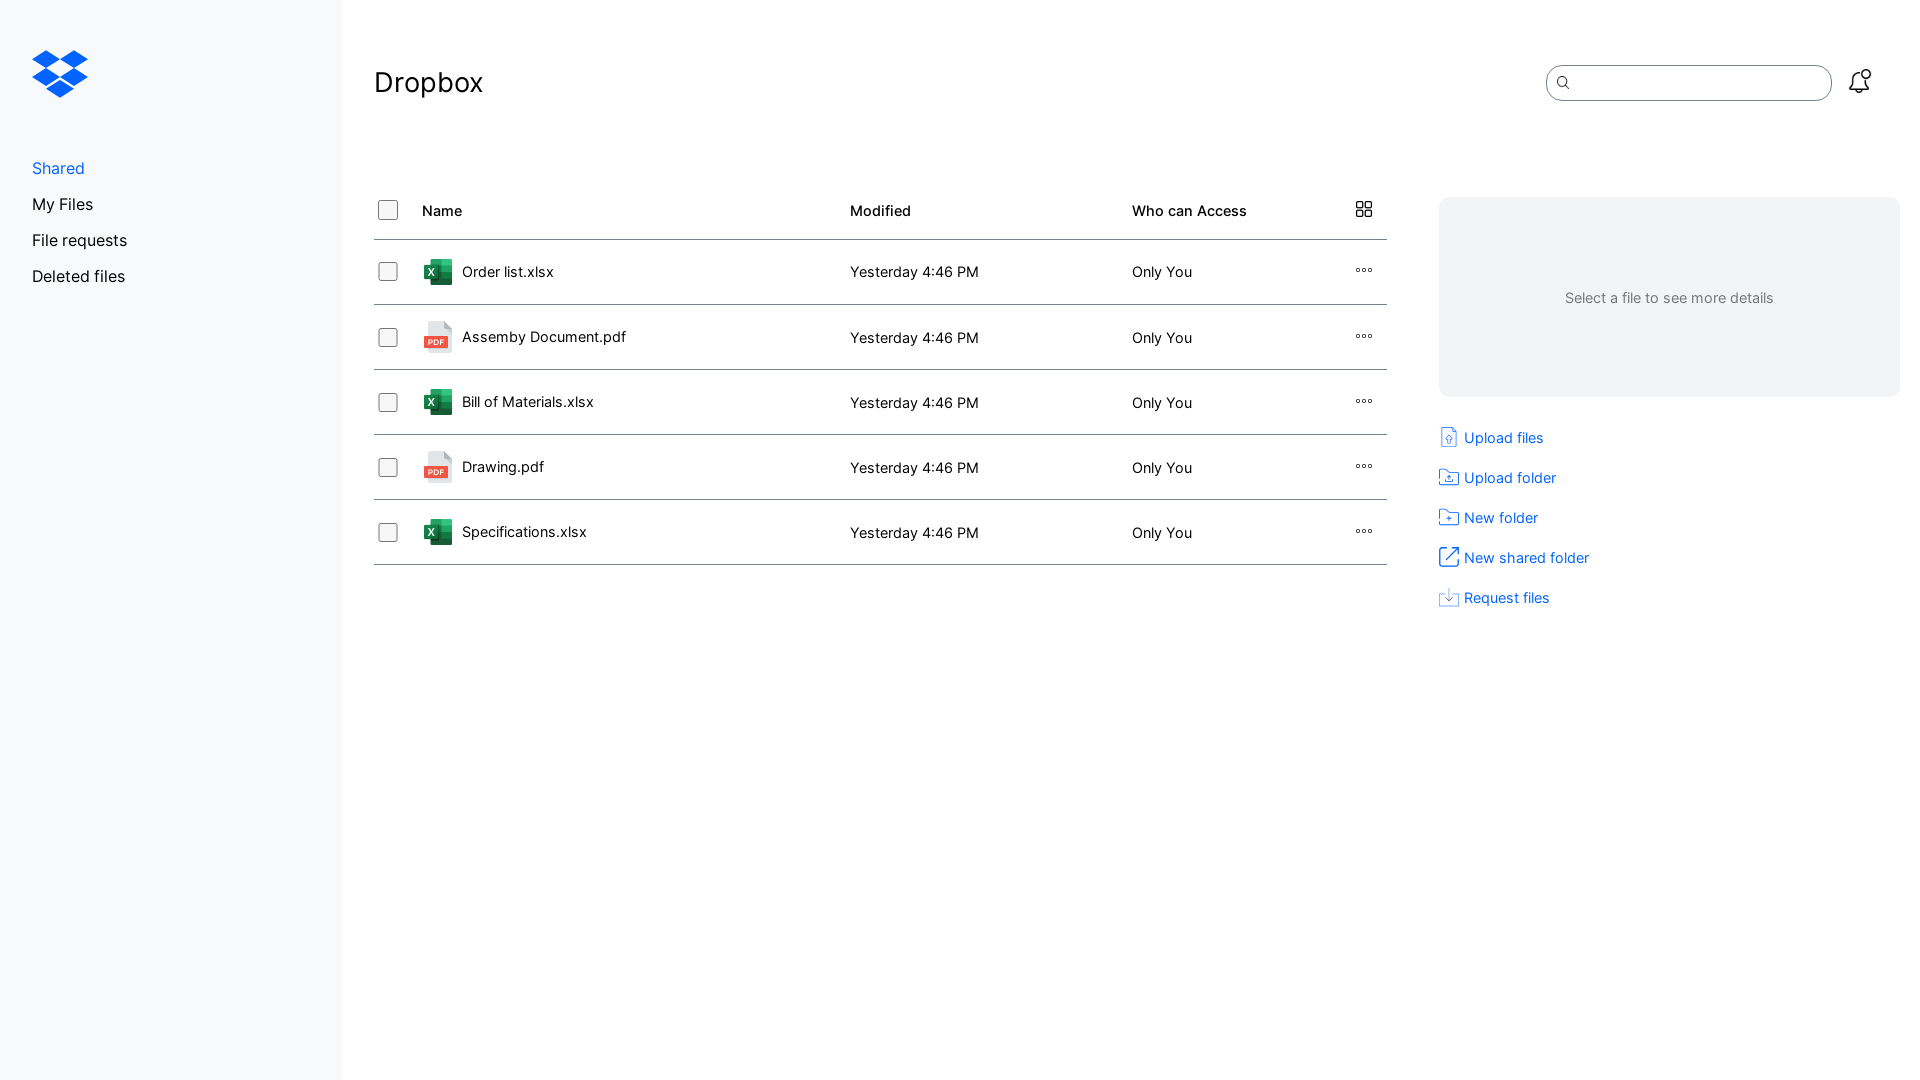The image size is (1920, 1080).
Task: Open more options for Bill of Materials.xlsx
Action: pos(1364,401)
